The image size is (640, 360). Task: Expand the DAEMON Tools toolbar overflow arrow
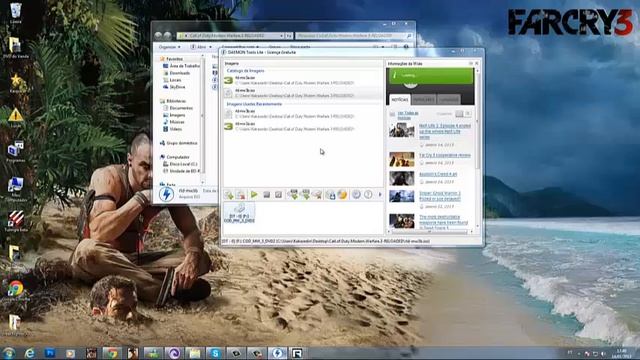(380, 195)
